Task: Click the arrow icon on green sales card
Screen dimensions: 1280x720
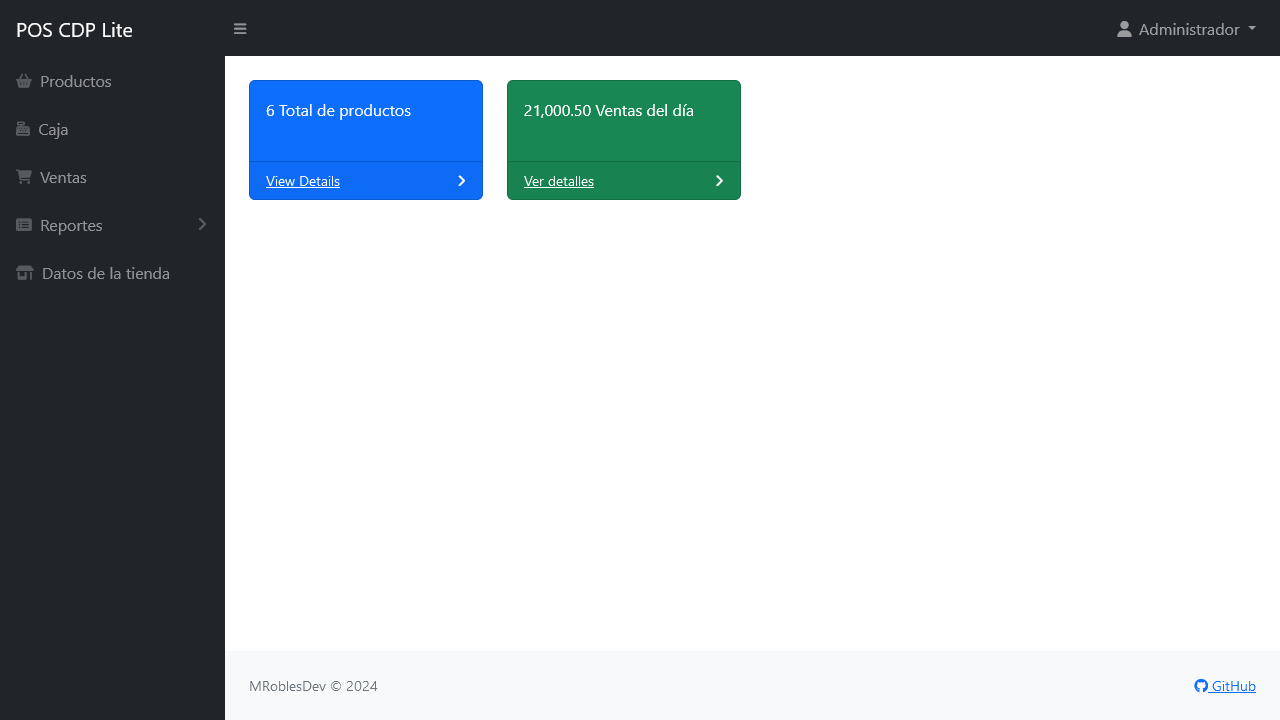Action: 720,181
